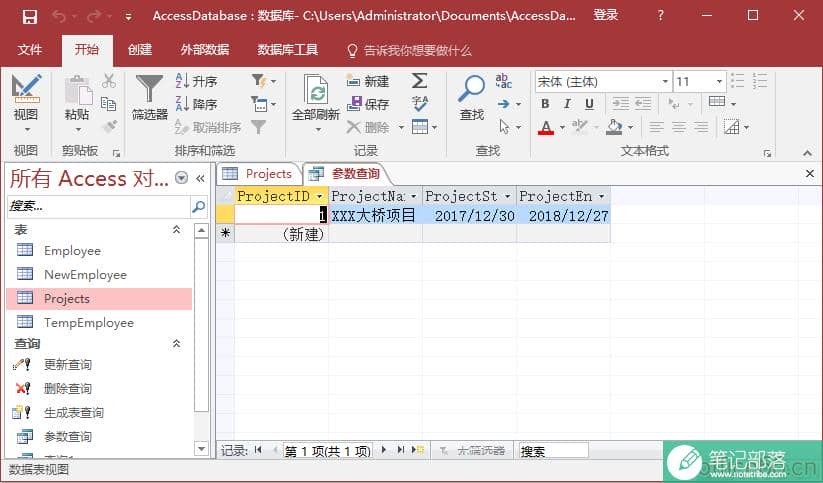Click the numbered list icon
This screenshot has height=483, width=823.
759,81
